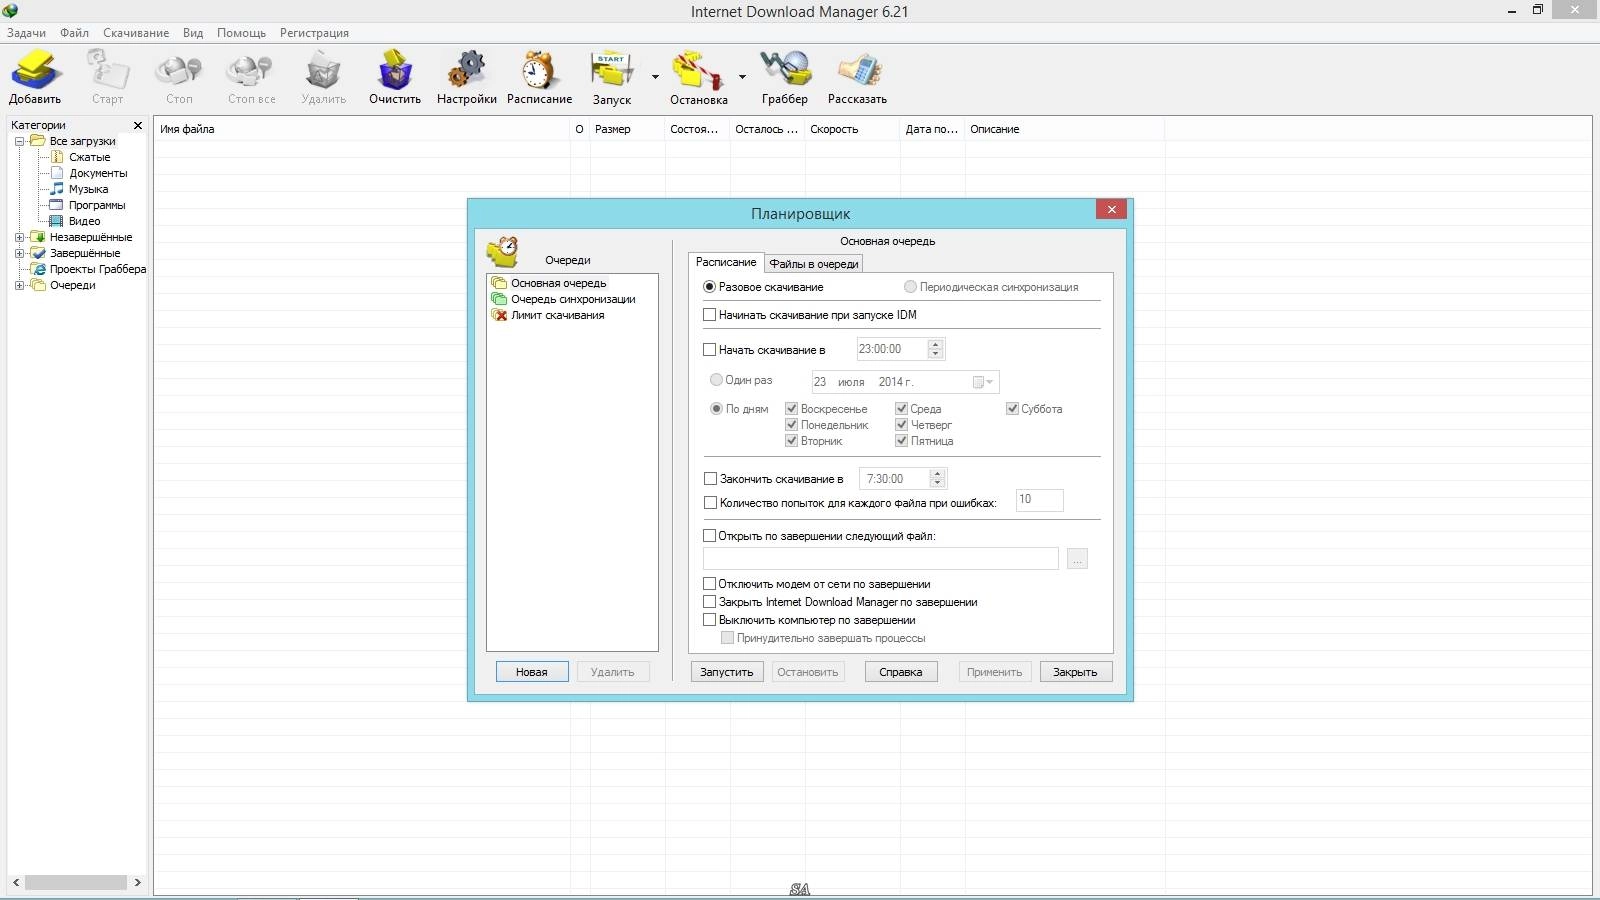Screen dimensions: 1600x900
Task: Click the Добавить (add URL) toolbar icon
Action: [36, 70]
